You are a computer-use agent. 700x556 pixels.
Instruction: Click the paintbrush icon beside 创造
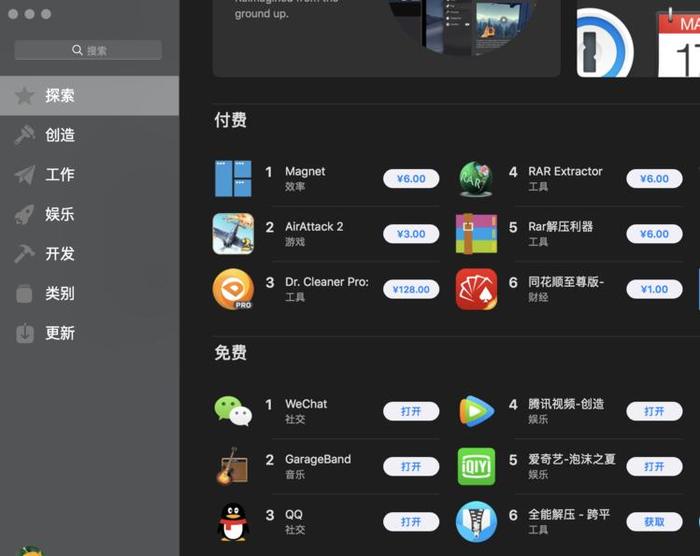coord(25,135)
